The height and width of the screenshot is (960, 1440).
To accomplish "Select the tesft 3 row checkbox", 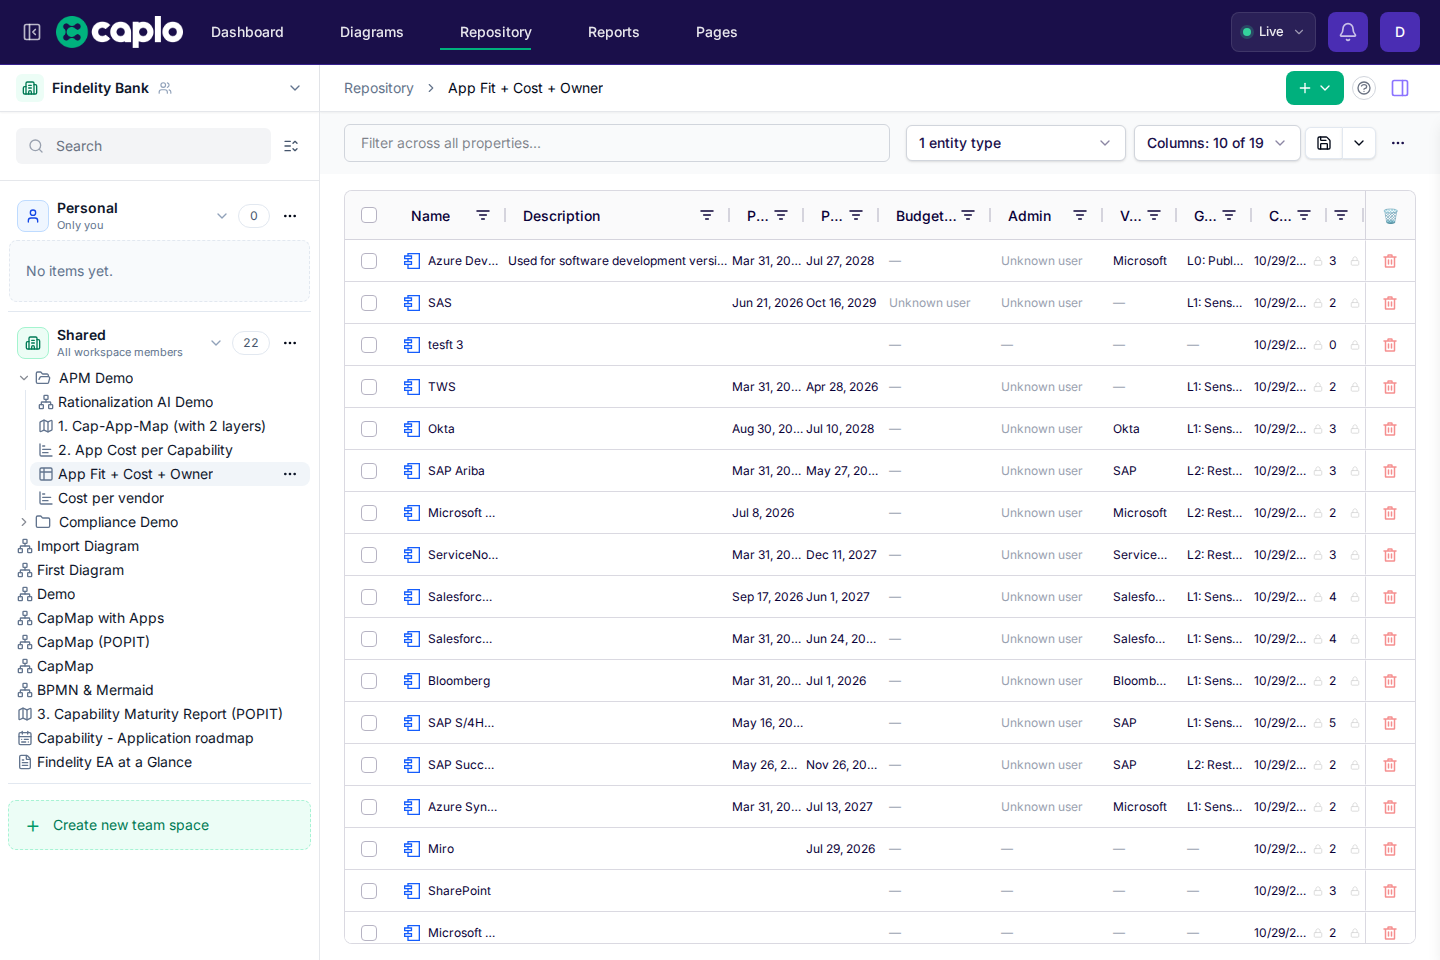I will coord(369,345).
